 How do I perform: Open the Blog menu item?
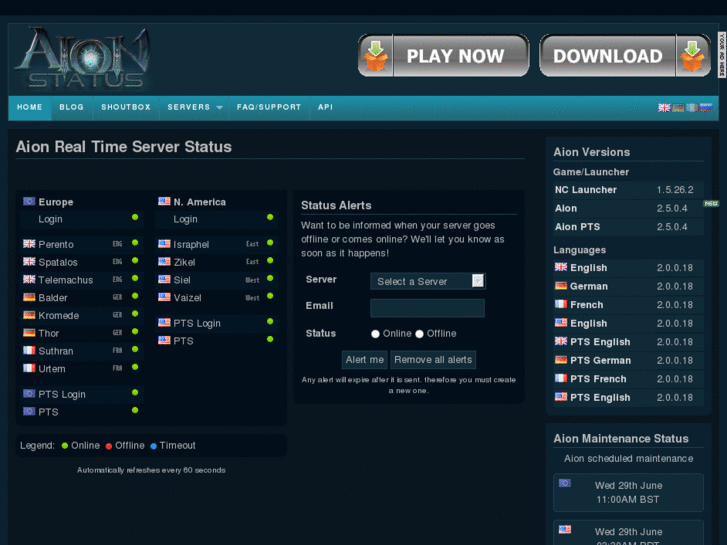(71, 107)
